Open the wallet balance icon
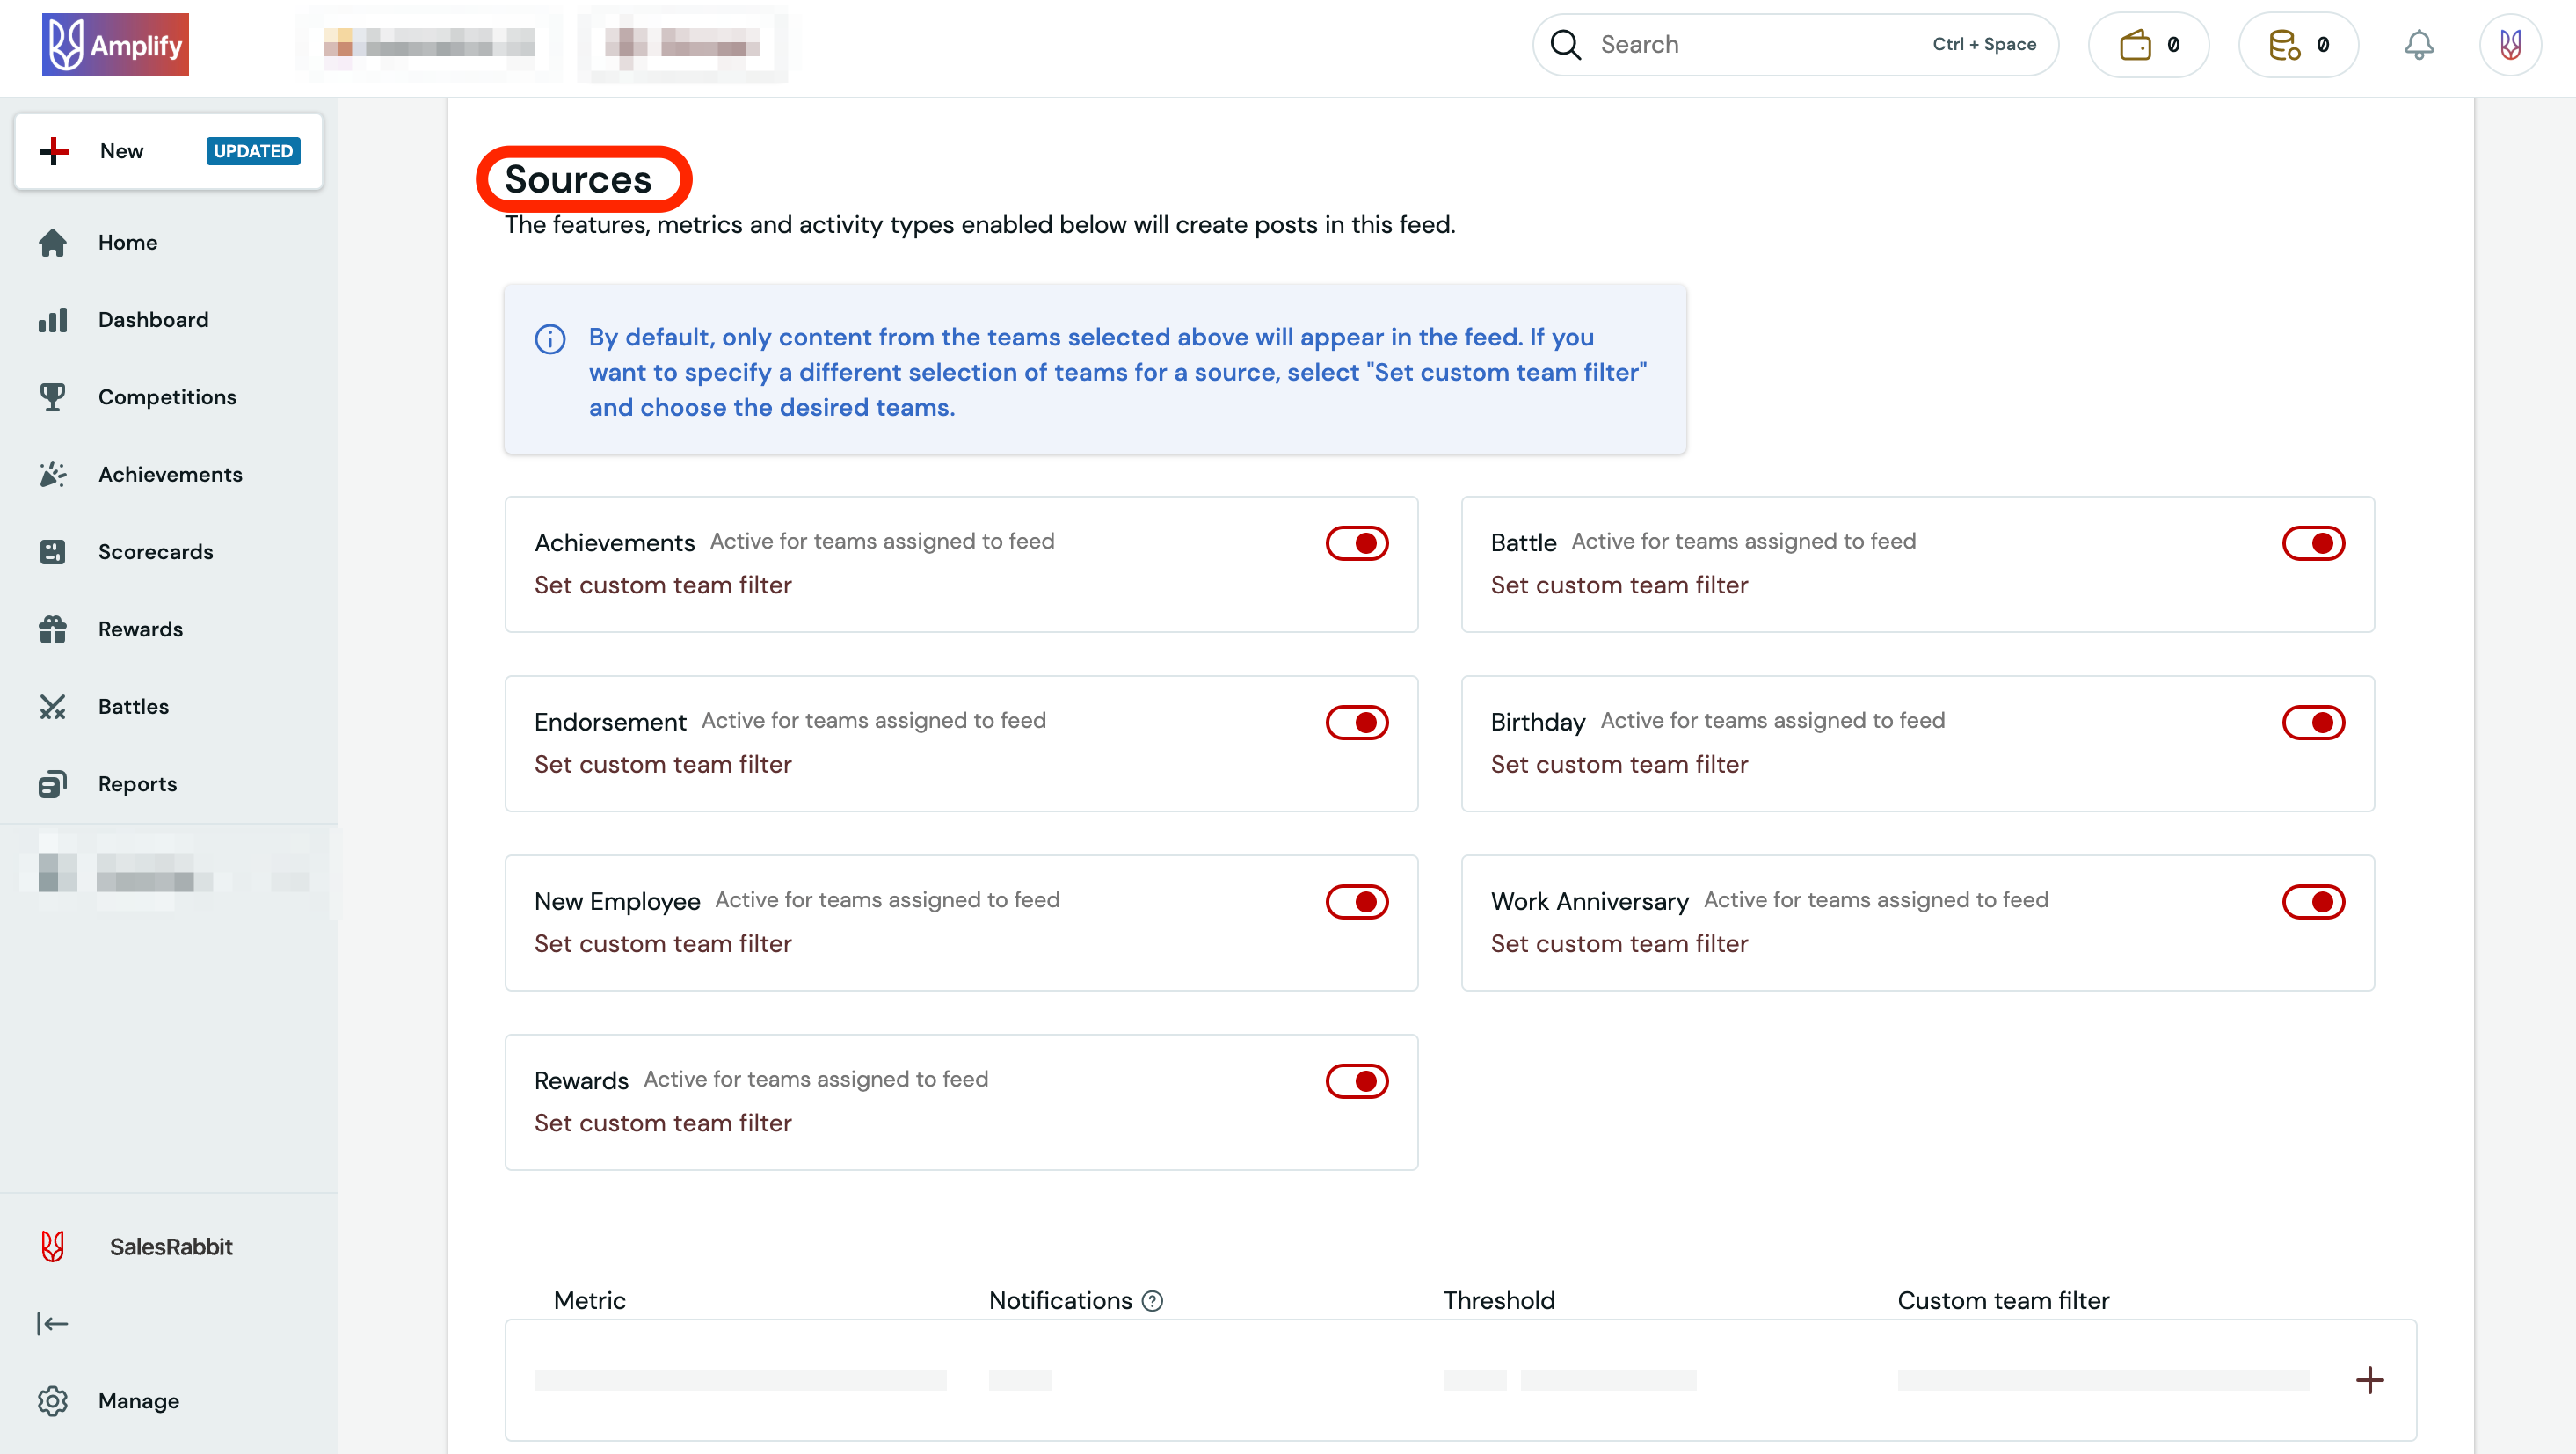This screenshot has height=1454, width=2576. coord(2135,45)
